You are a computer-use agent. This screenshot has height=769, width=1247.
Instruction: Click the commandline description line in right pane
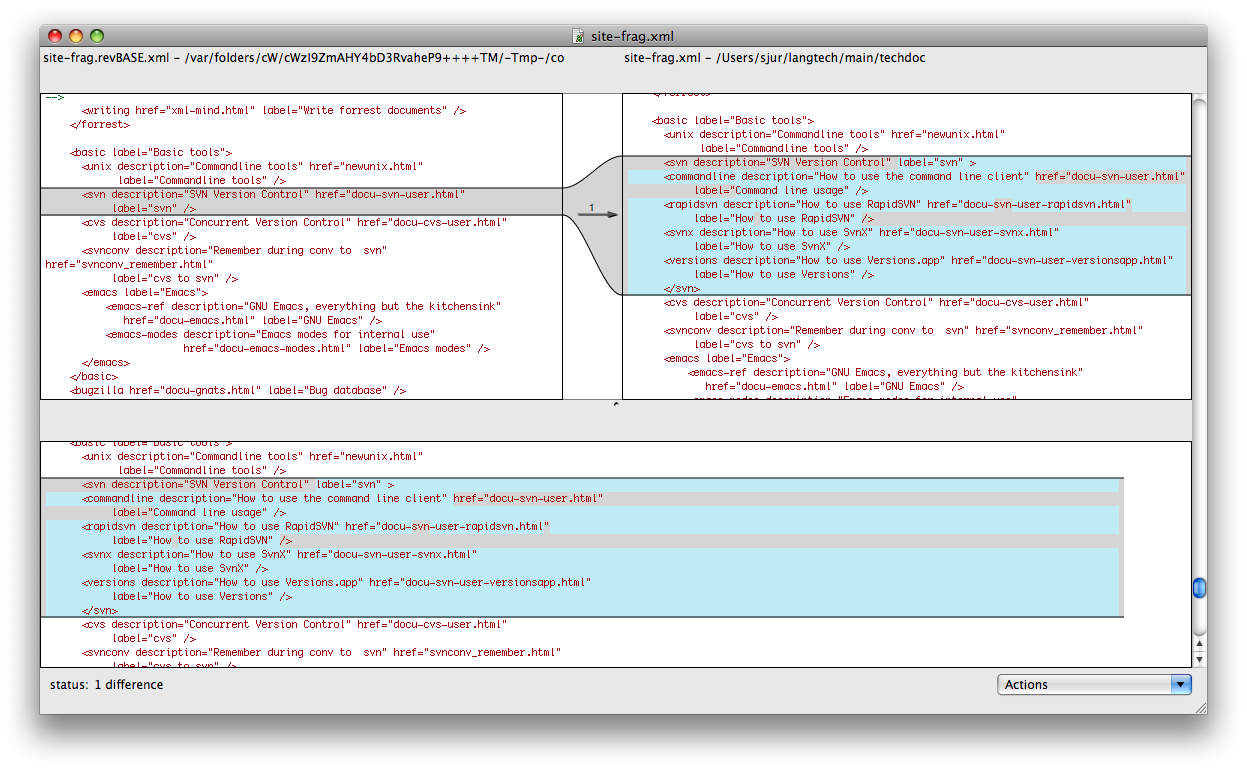click(924, 176)
